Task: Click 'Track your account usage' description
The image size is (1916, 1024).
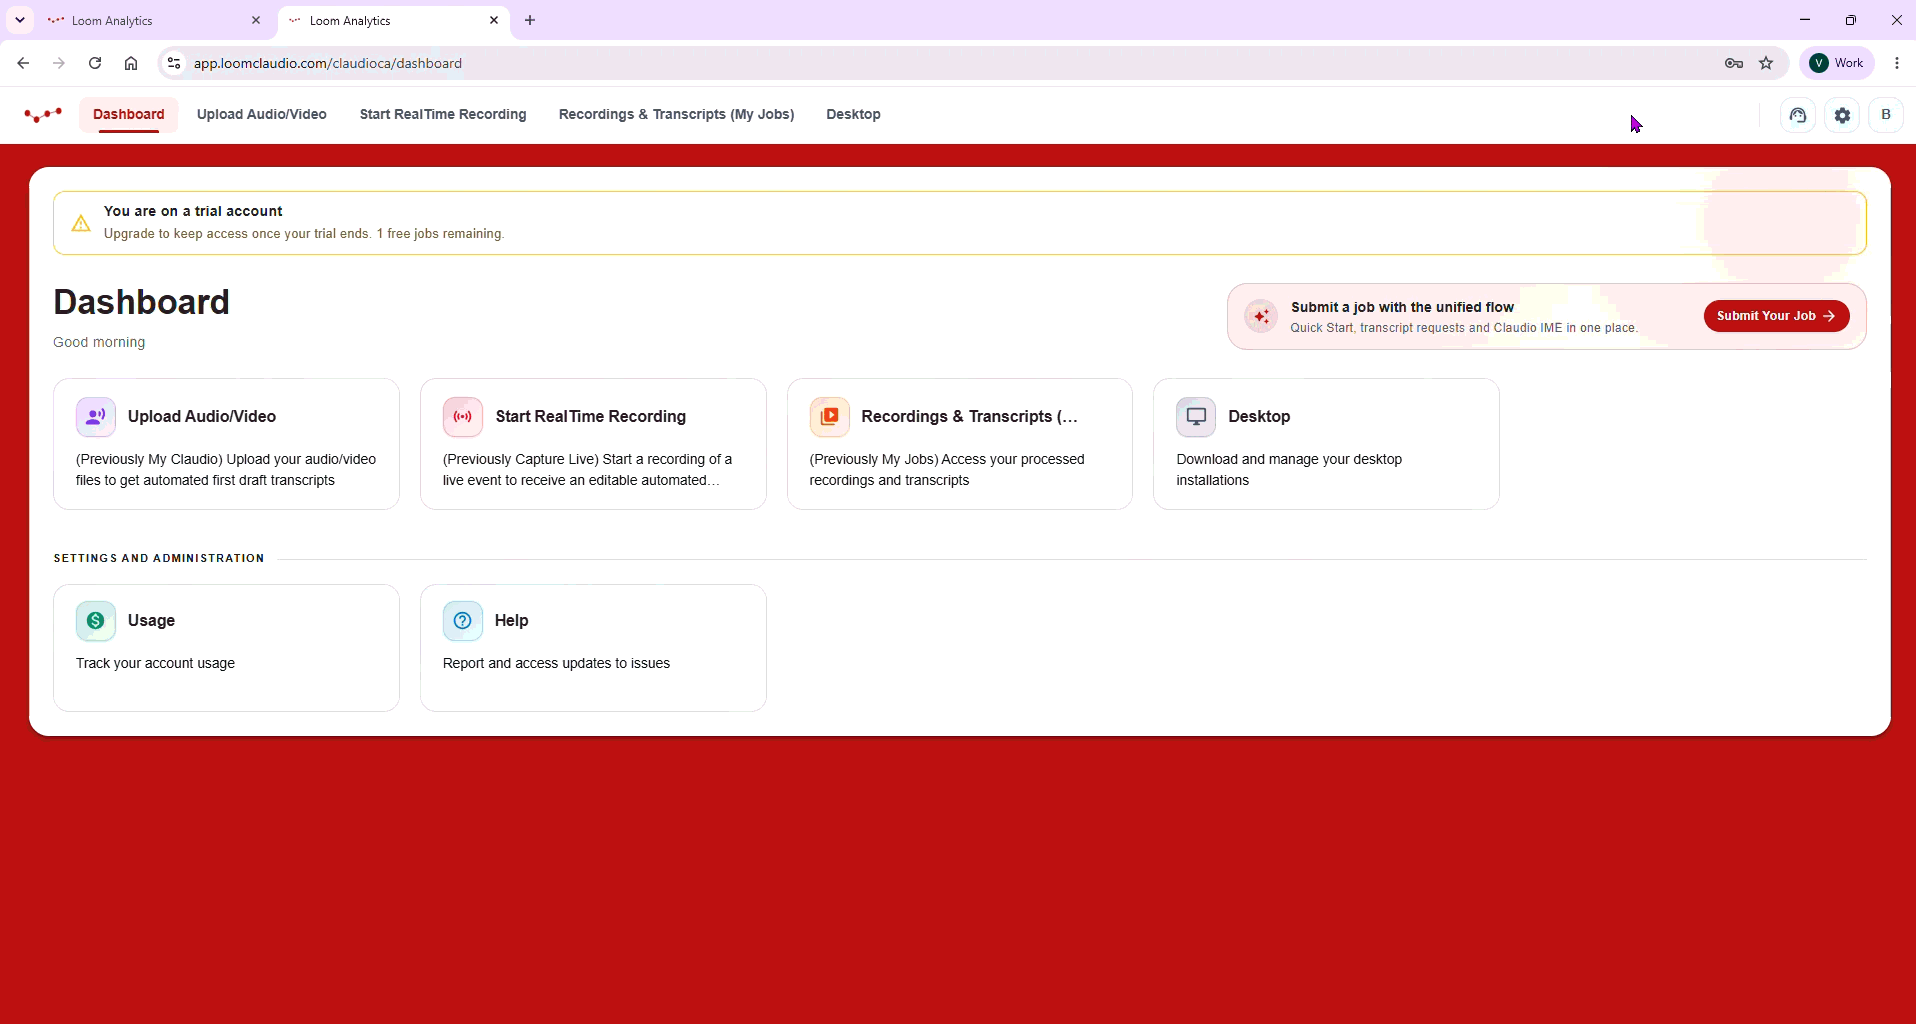Action: click(x=156, y=664)
